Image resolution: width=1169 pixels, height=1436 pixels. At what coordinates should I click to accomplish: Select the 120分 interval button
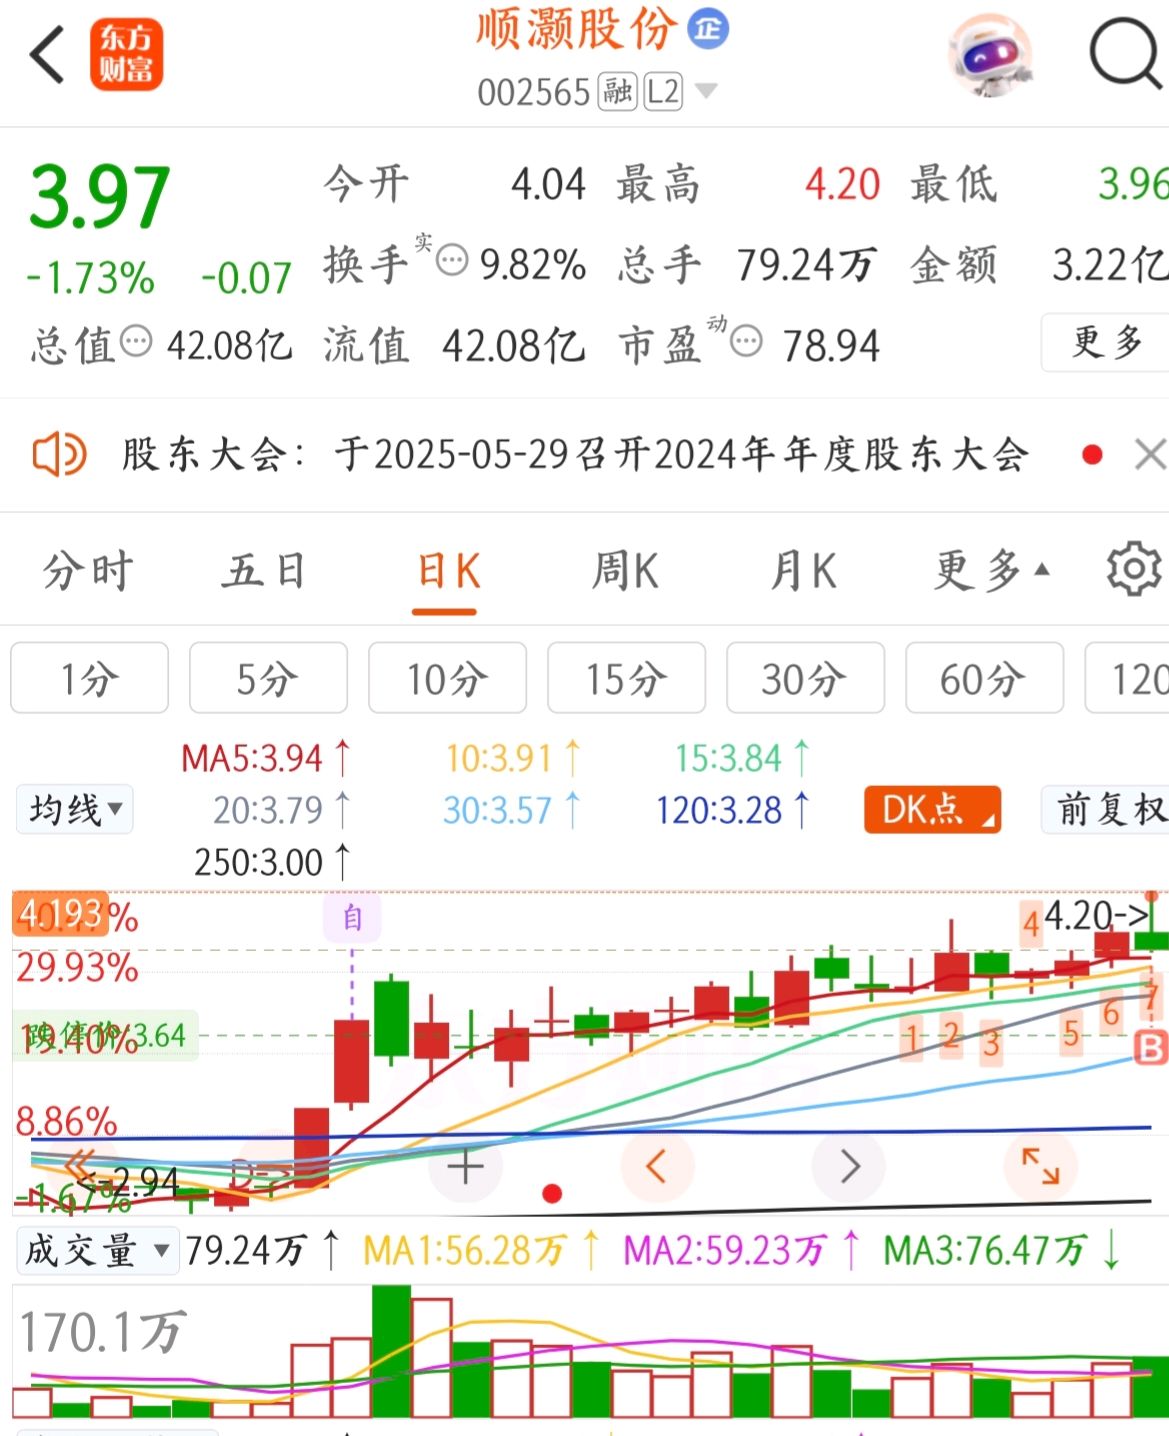(x=1127, y=678)
